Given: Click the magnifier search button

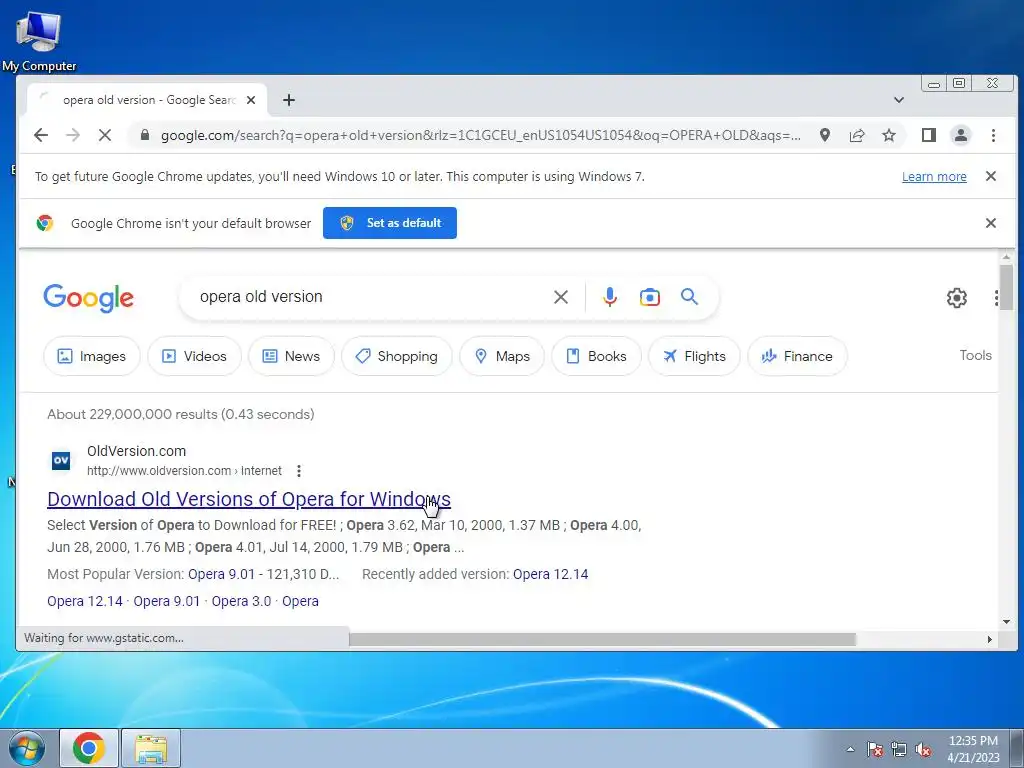Looking at the screenshot, I should (x=689, y=296).
